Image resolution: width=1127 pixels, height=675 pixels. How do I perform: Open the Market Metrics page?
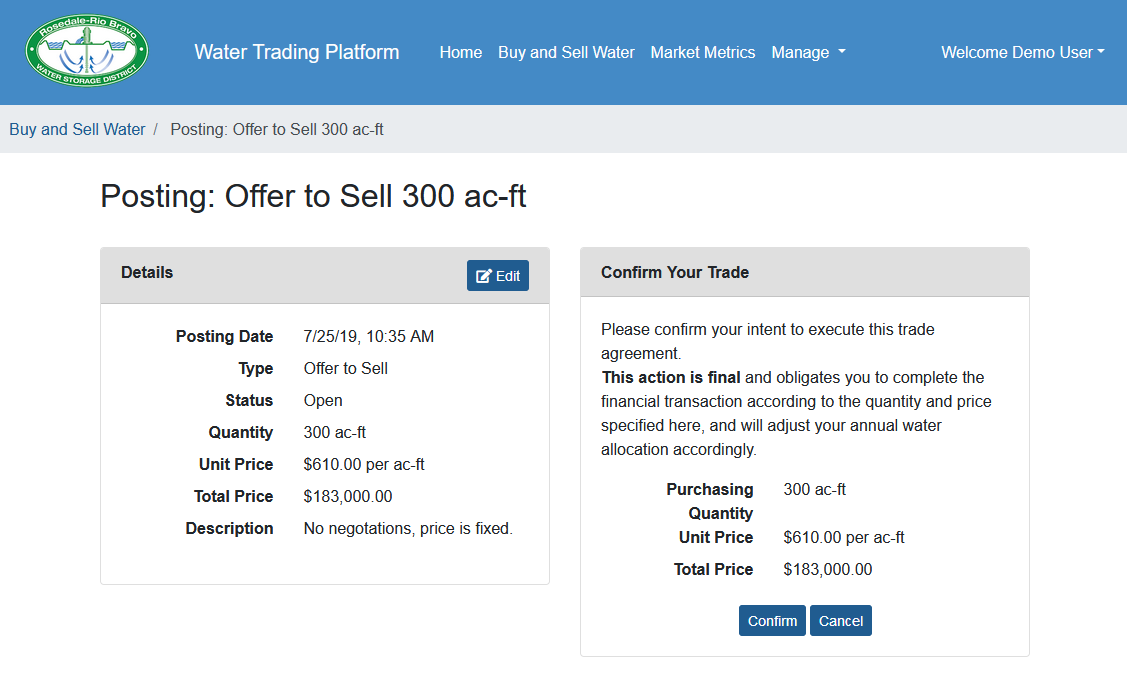pos(702,52)
